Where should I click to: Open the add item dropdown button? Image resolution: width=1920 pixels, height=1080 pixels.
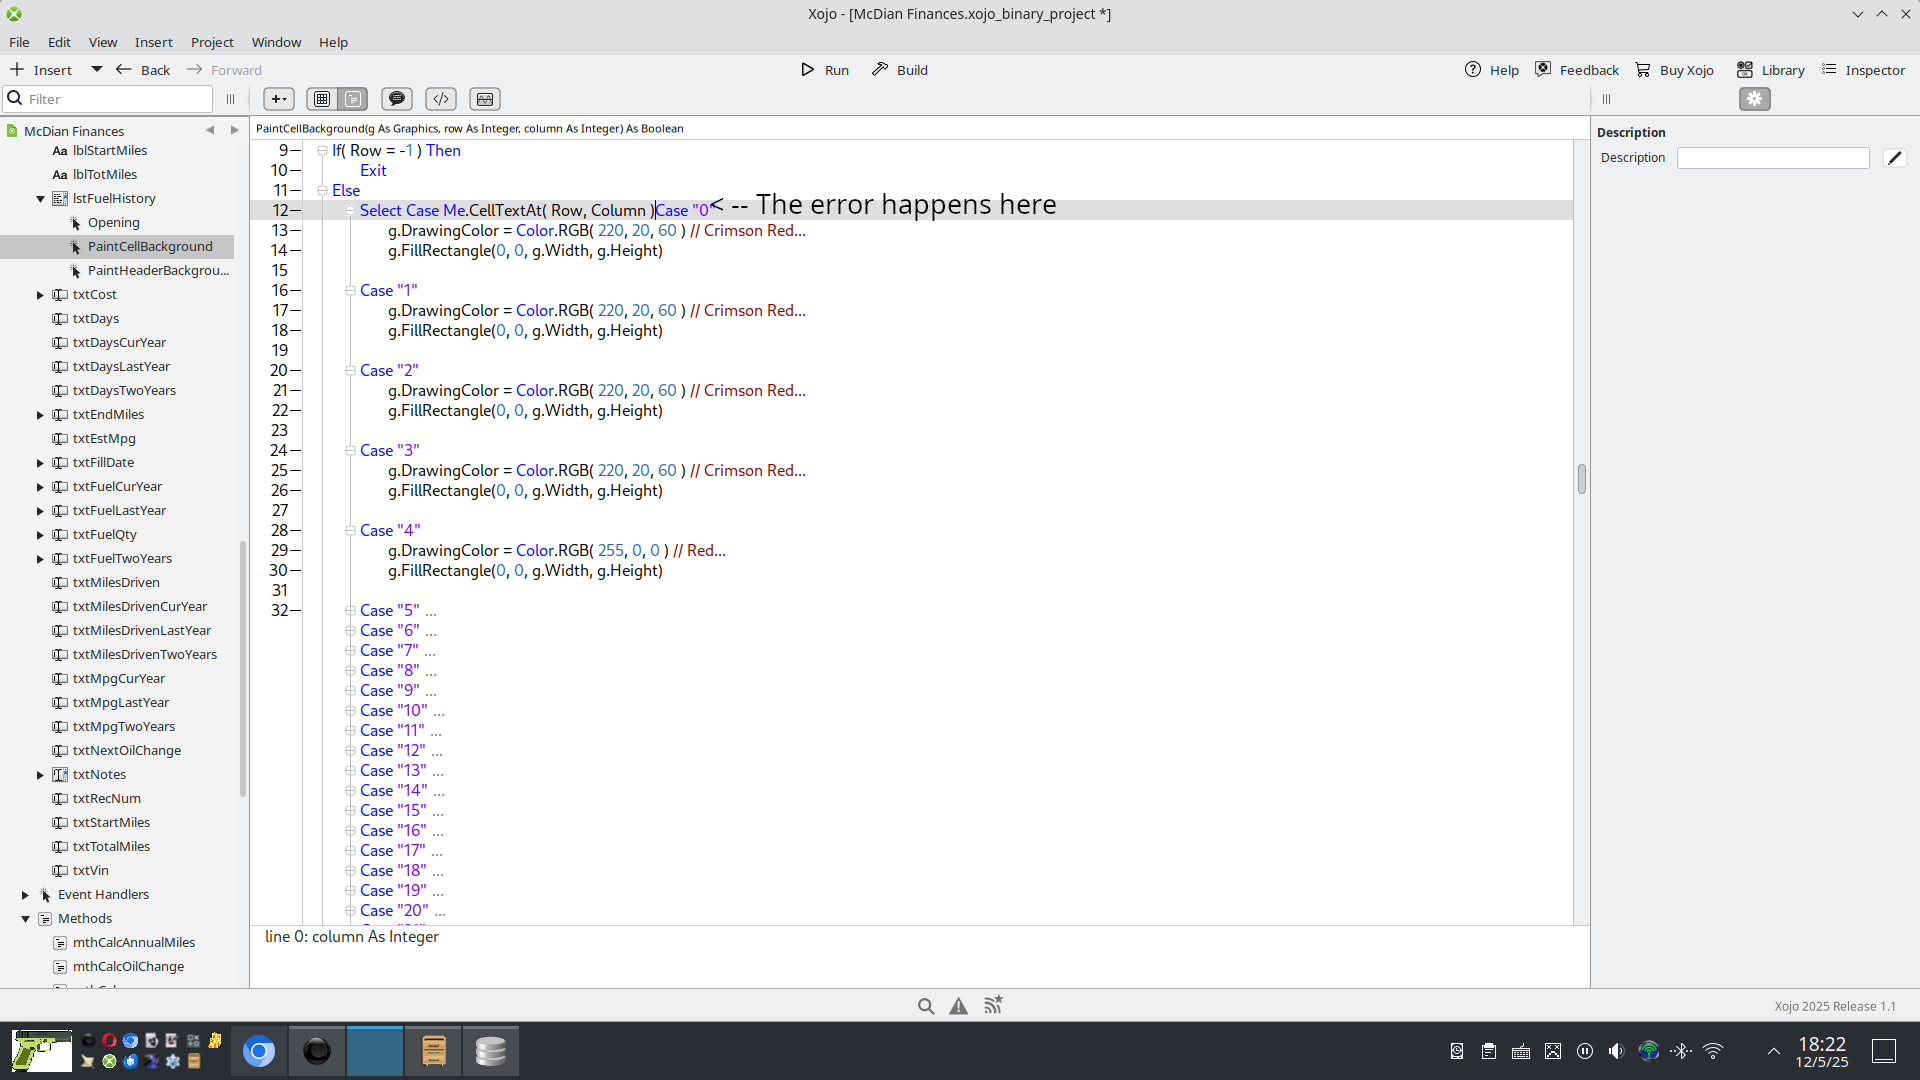[279, 99]
